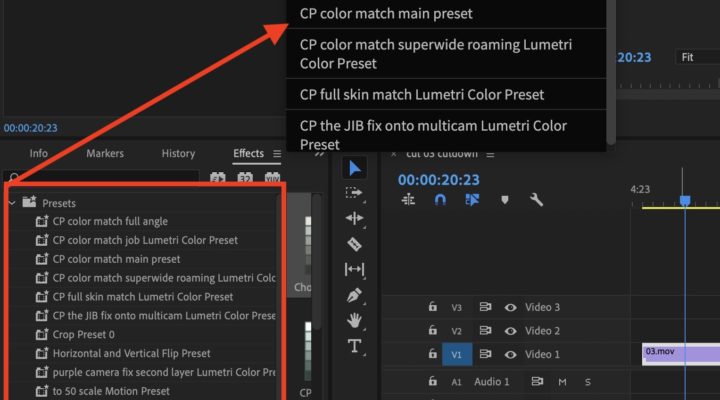Filter by Accelerated Effects icon
Screen dimensions: 720x400
click(x=218, y=178)
